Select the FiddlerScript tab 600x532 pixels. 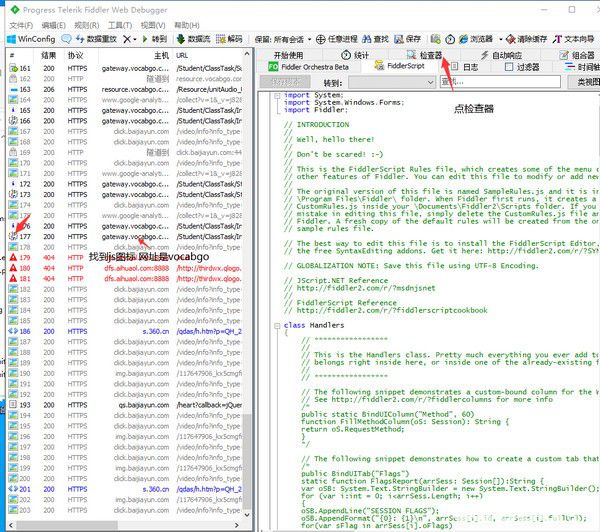pyautogui.click(x=399, y=66)
